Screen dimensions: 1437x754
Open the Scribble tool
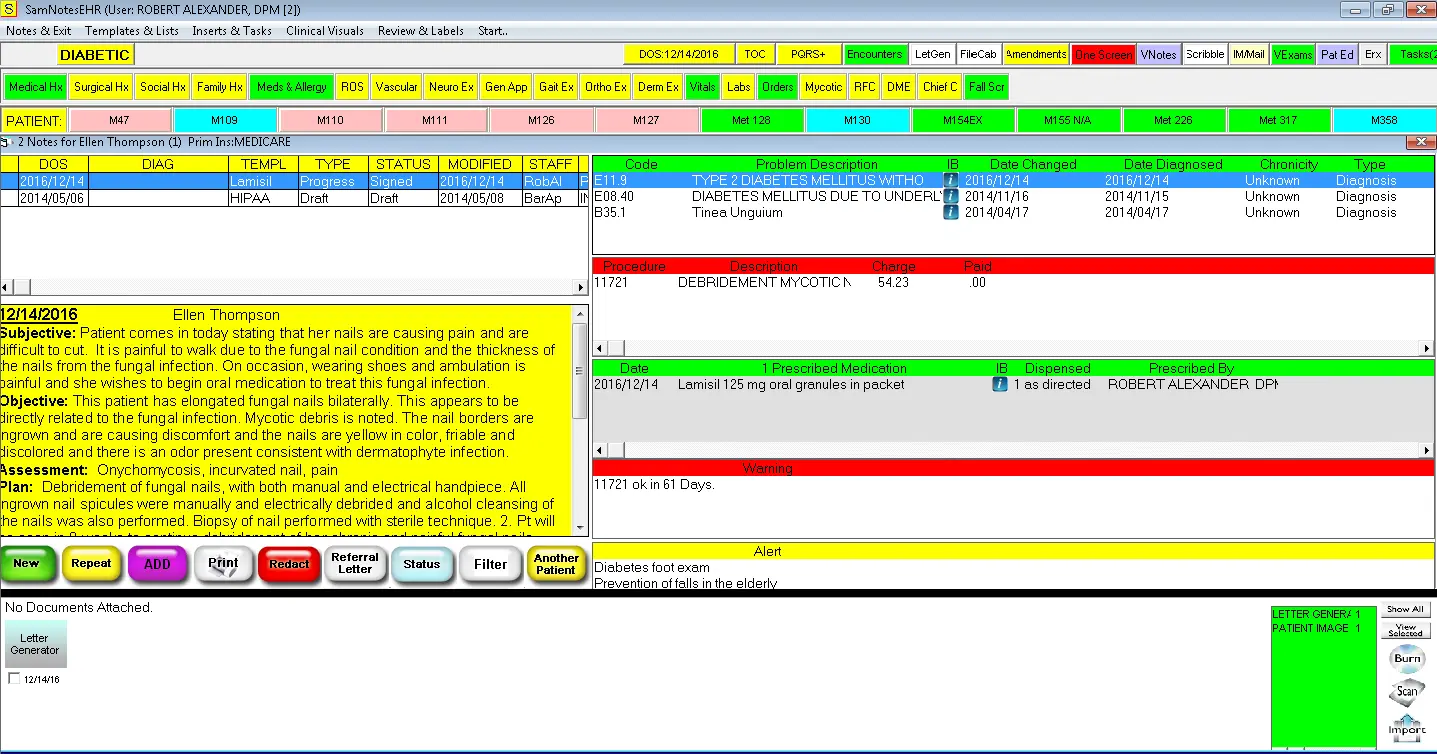pos(1205,55)
